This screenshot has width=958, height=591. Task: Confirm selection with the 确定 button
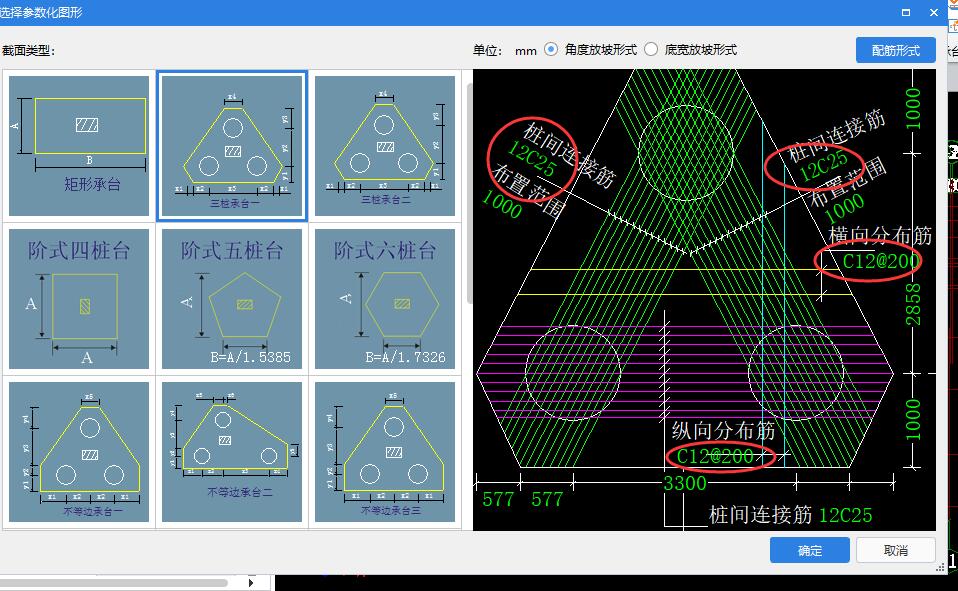pos(809,550)
